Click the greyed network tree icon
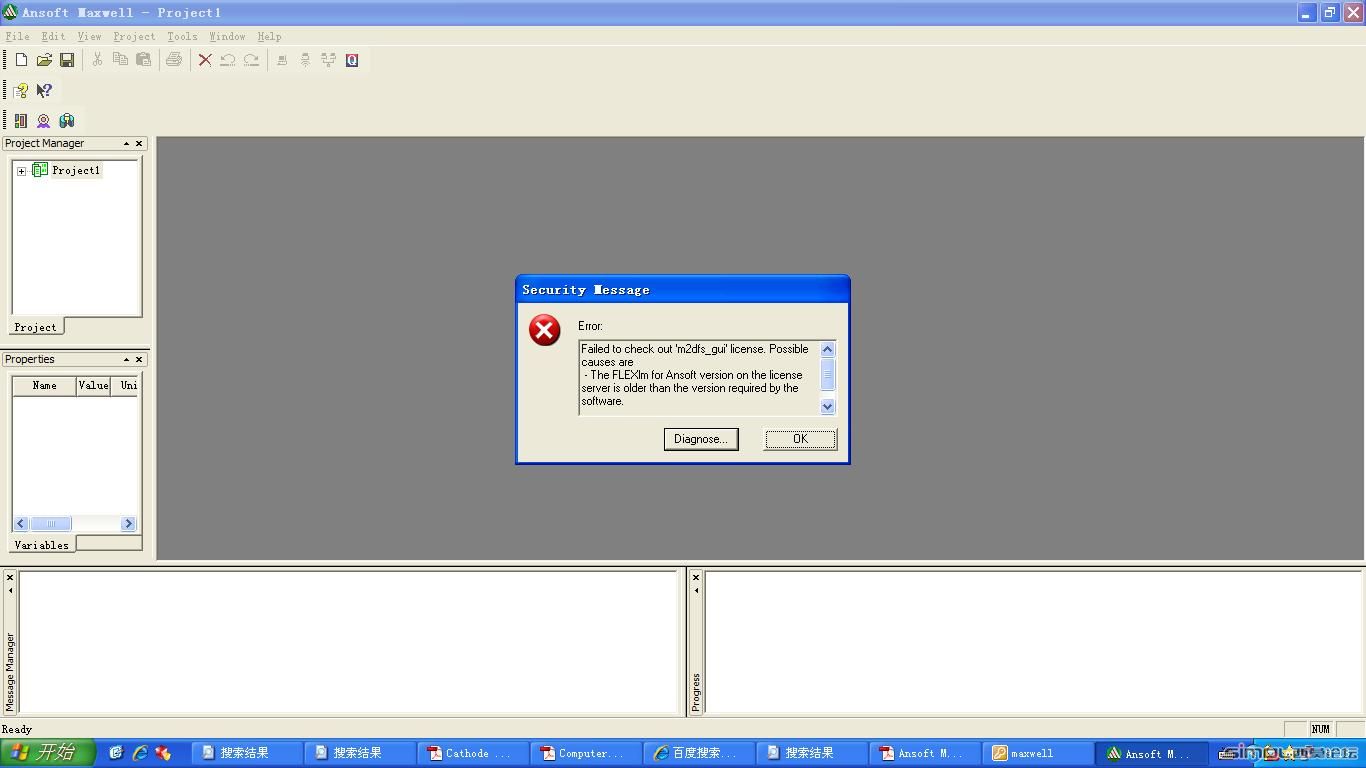Viewport: 1366px width, 768px height. (x=328, y=60)
